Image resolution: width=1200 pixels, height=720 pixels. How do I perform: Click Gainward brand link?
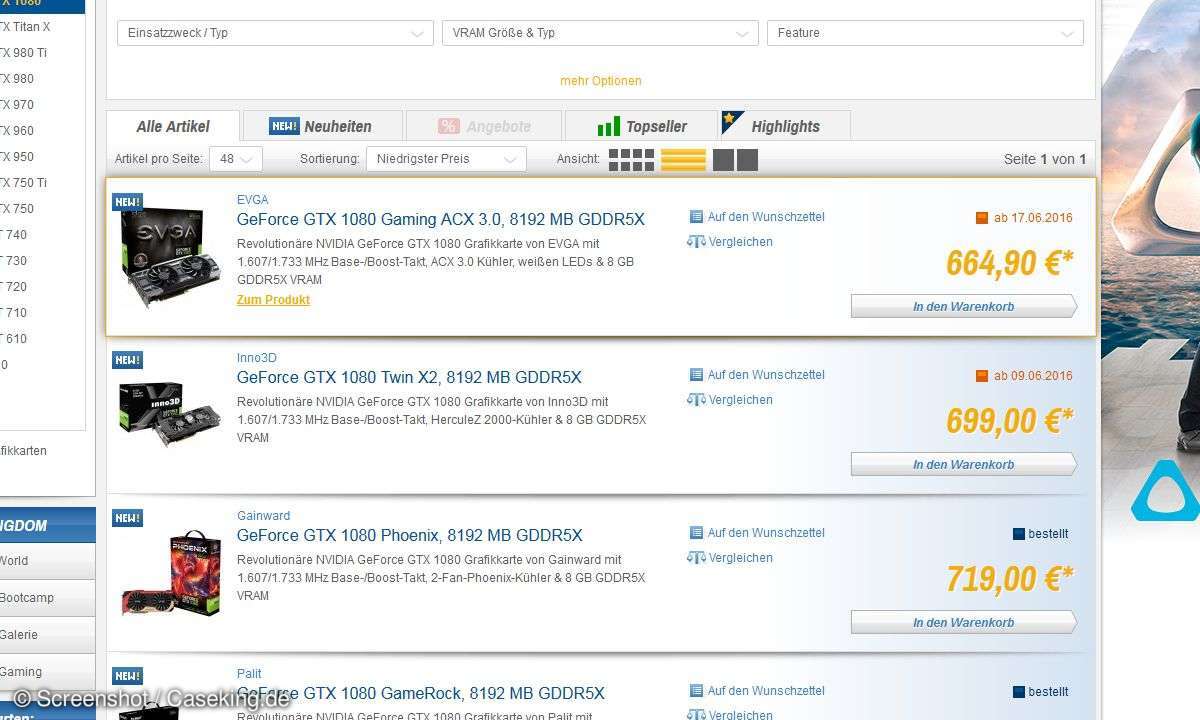pos(263,516)
